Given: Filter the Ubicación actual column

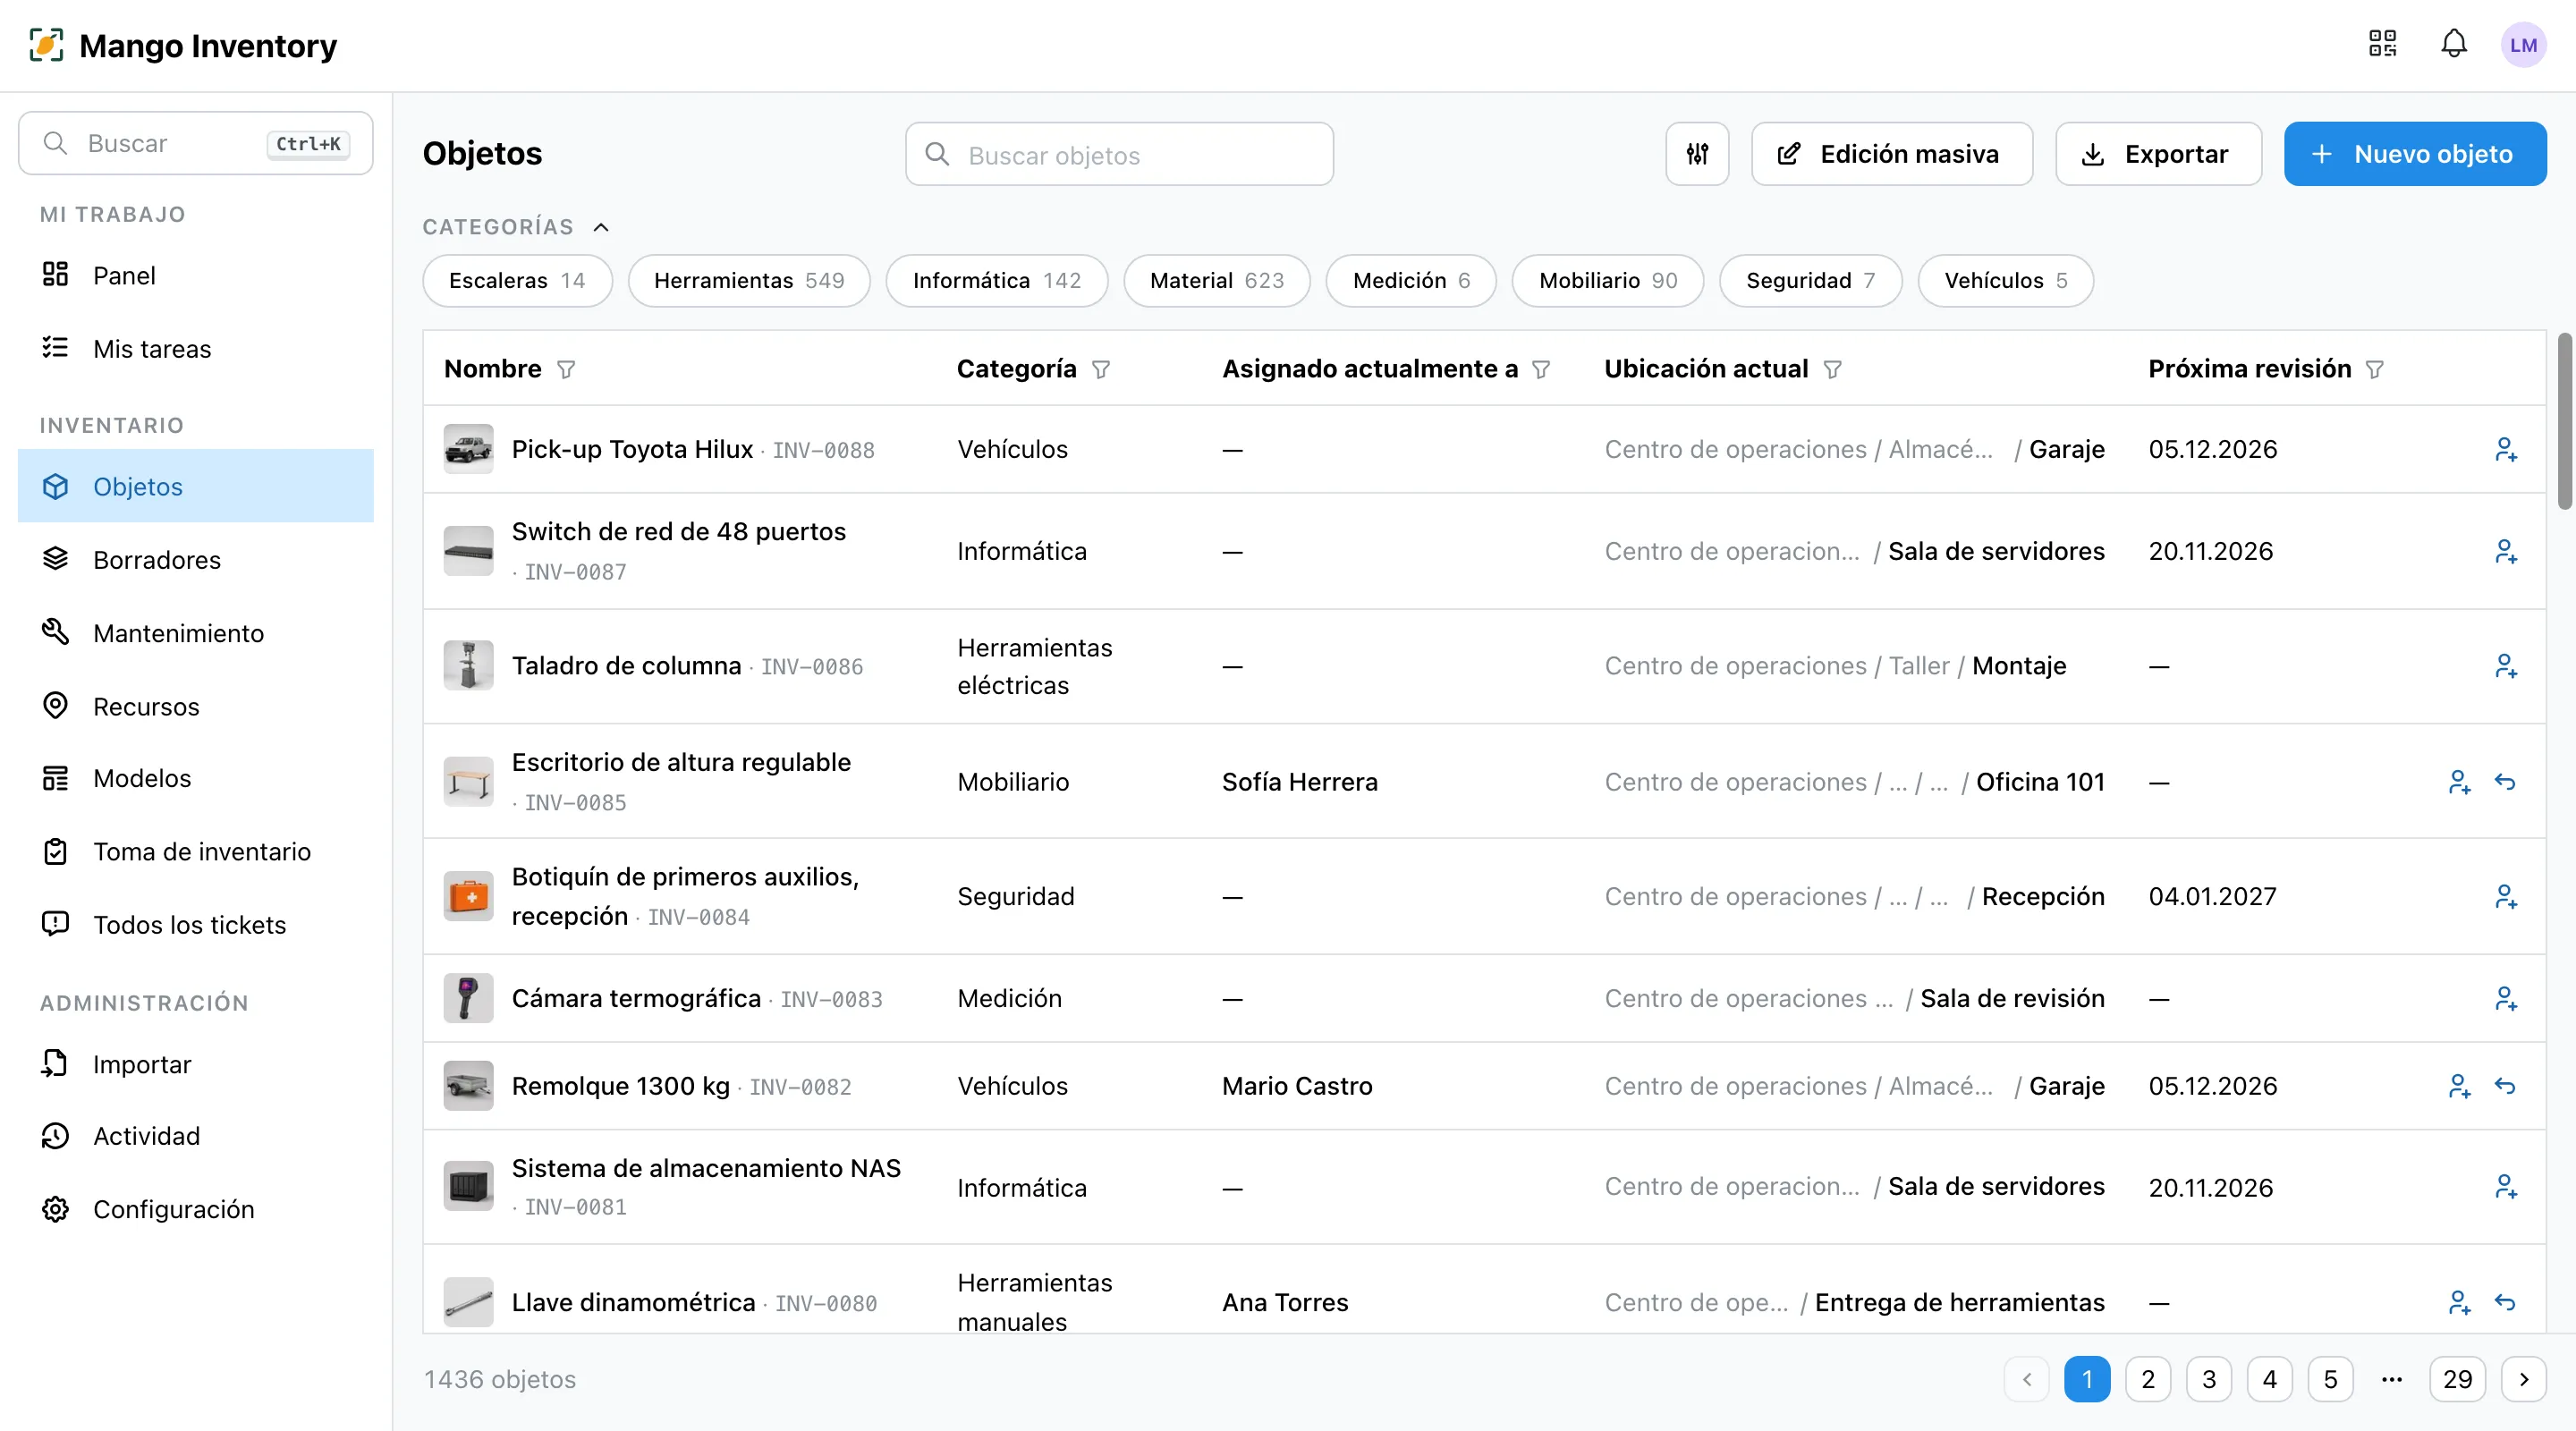Looking at the screenshot, I should coord(1832,370).
